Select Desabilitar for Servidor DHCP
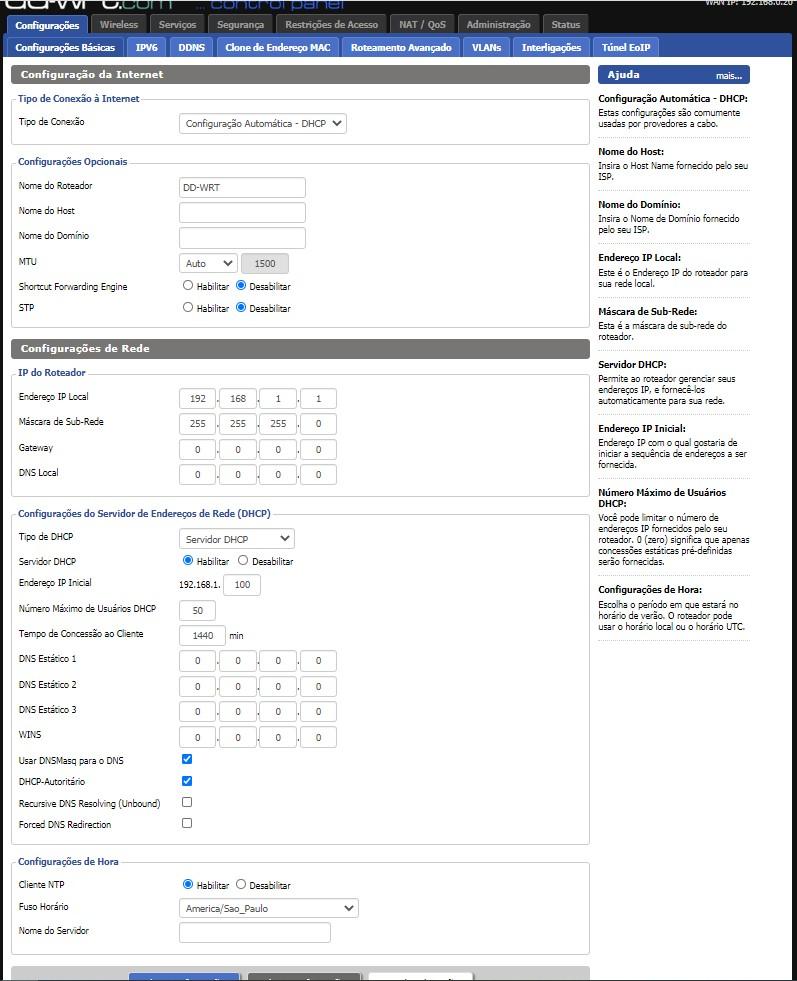 point(243,560)
